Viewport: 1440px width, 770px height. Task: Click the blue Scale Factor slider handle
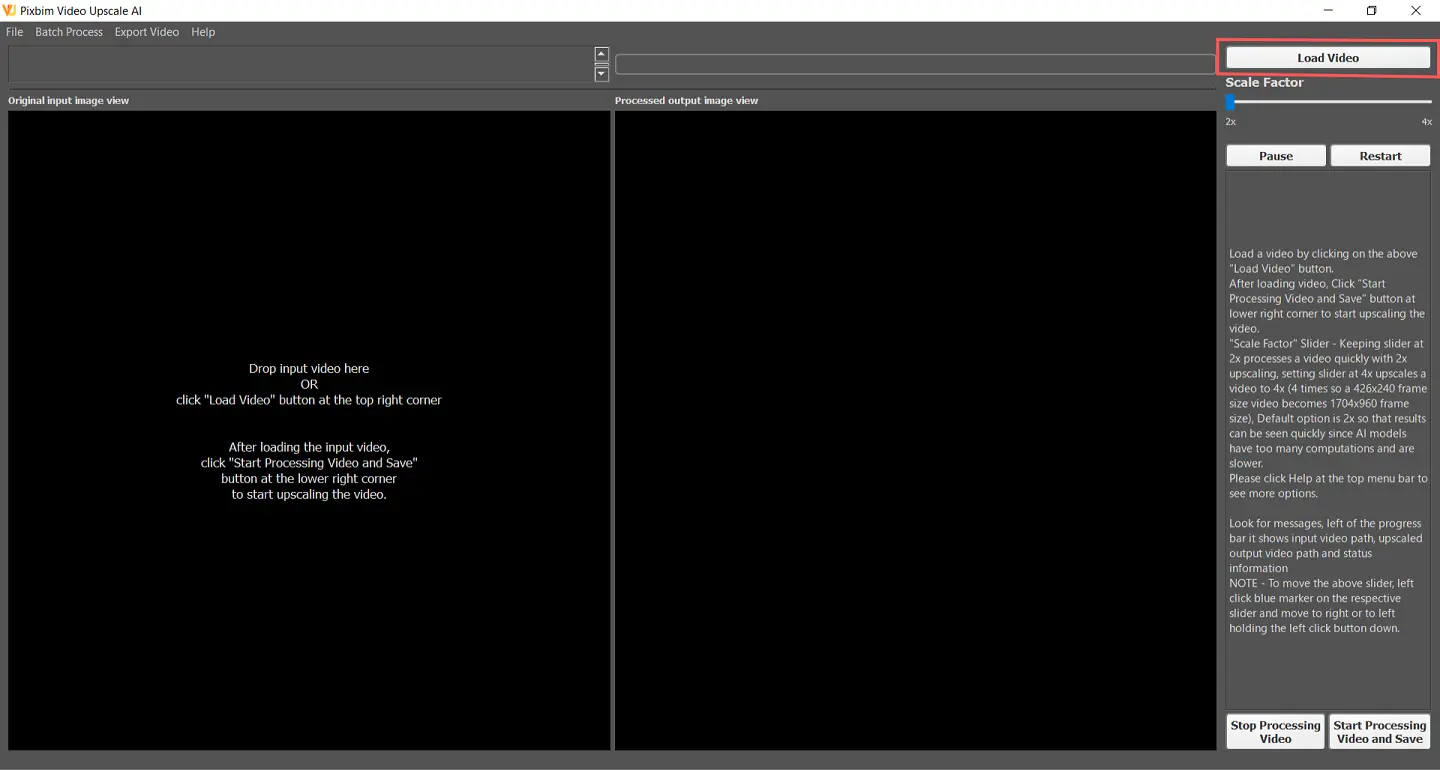tap(1231, 102)
